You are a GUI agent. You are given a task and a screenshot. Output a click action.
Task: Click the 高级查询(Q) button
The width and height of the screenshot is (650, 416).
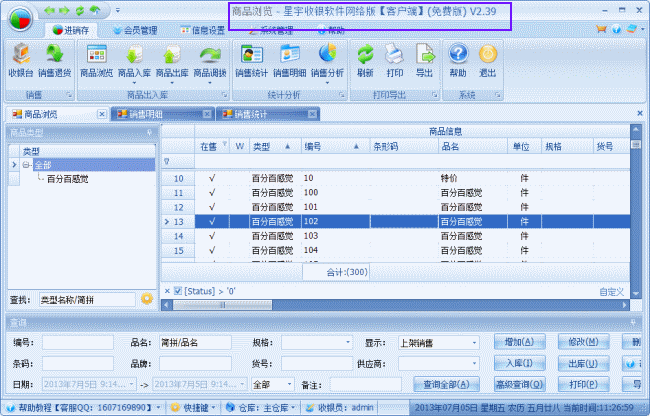click(519, 385)
